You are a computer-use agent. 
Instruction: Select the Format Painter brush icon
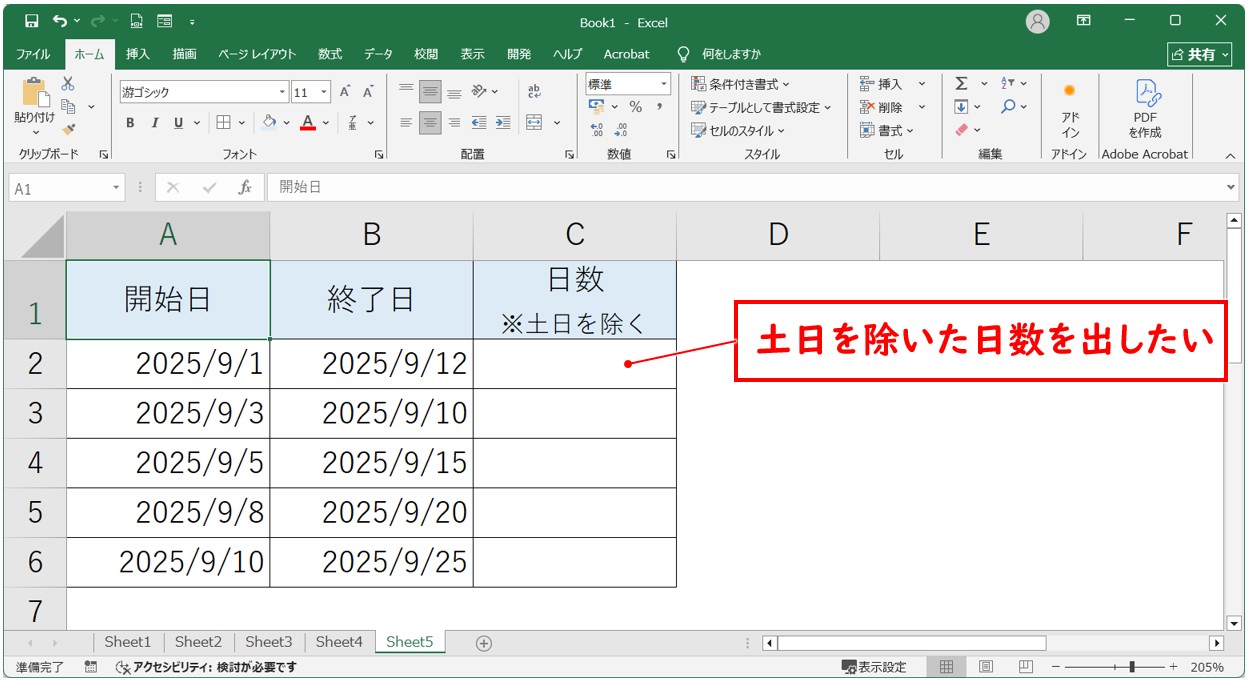[x=68, y=129]
